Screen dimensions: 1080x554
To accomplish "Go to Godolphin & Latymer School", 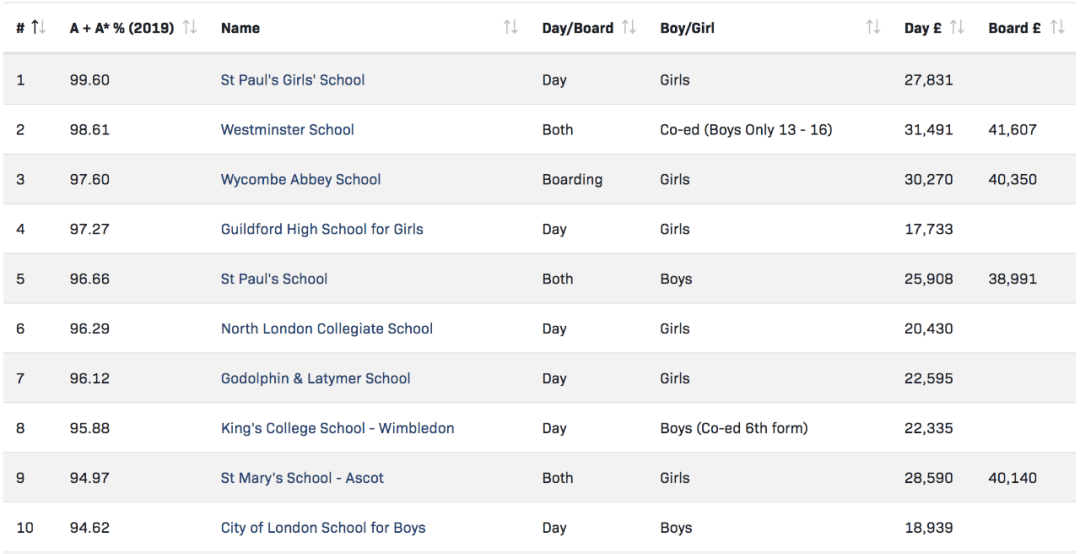I will (x=315, y=378).
